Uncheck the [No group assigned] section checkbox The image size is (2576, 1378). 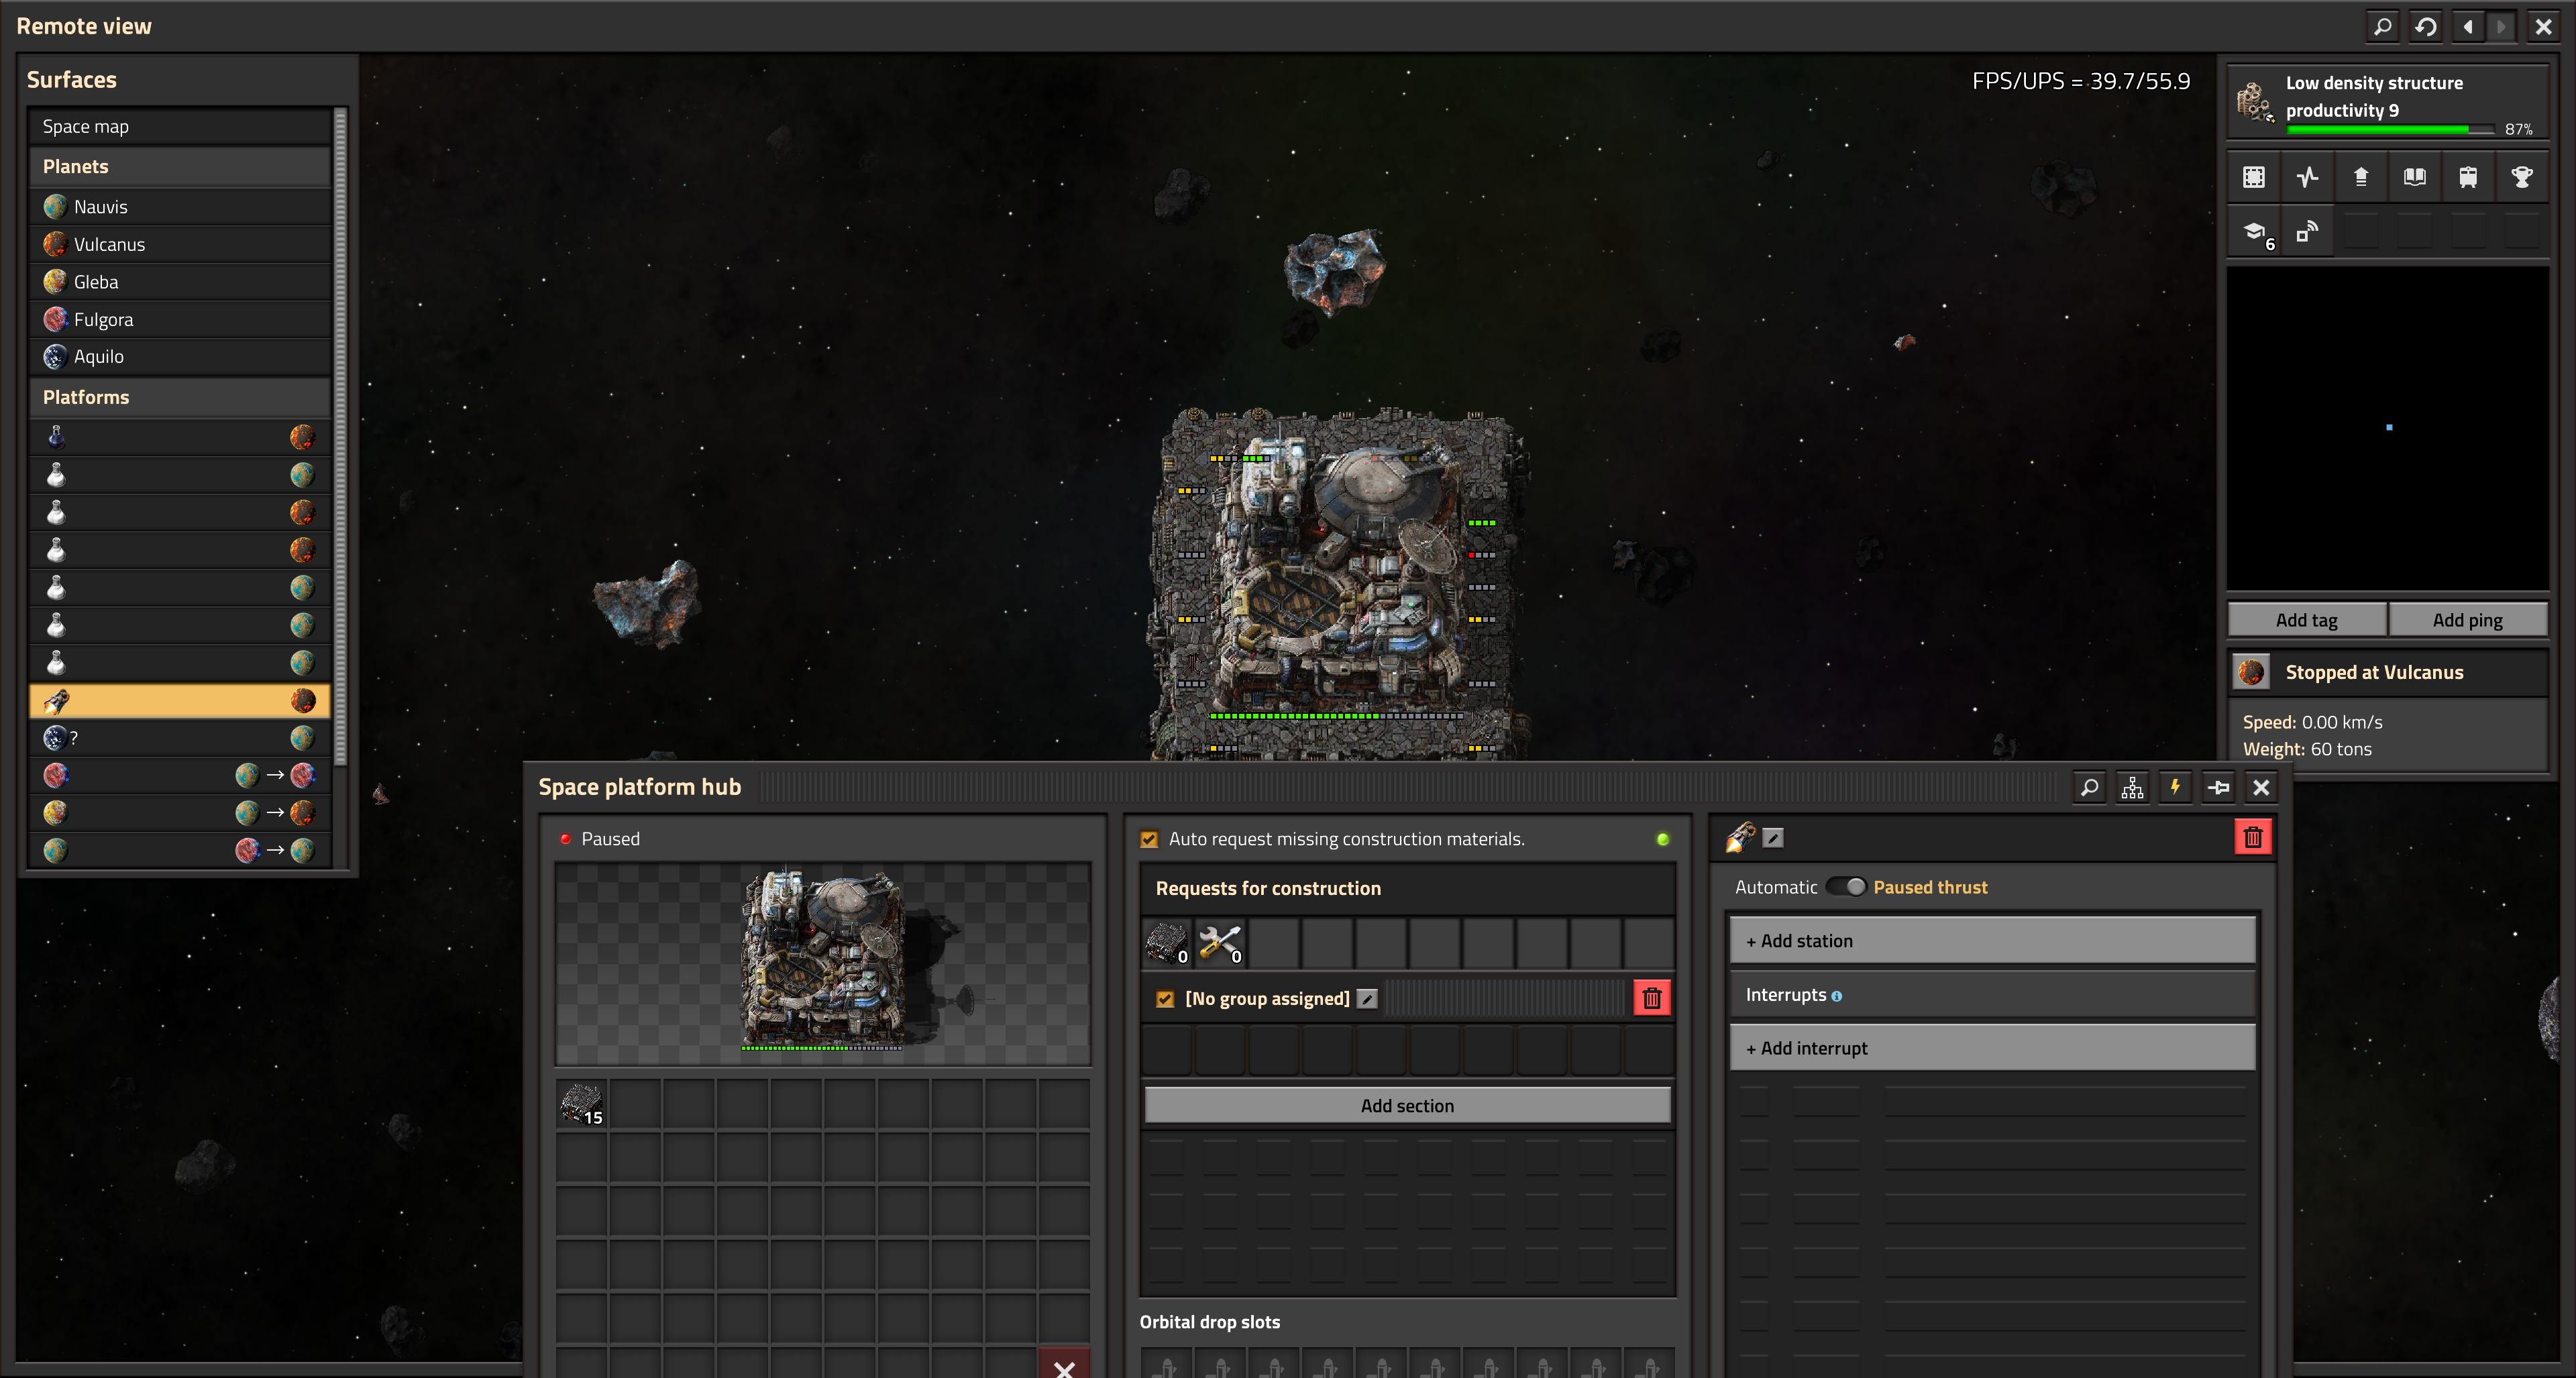(1165, 998)
